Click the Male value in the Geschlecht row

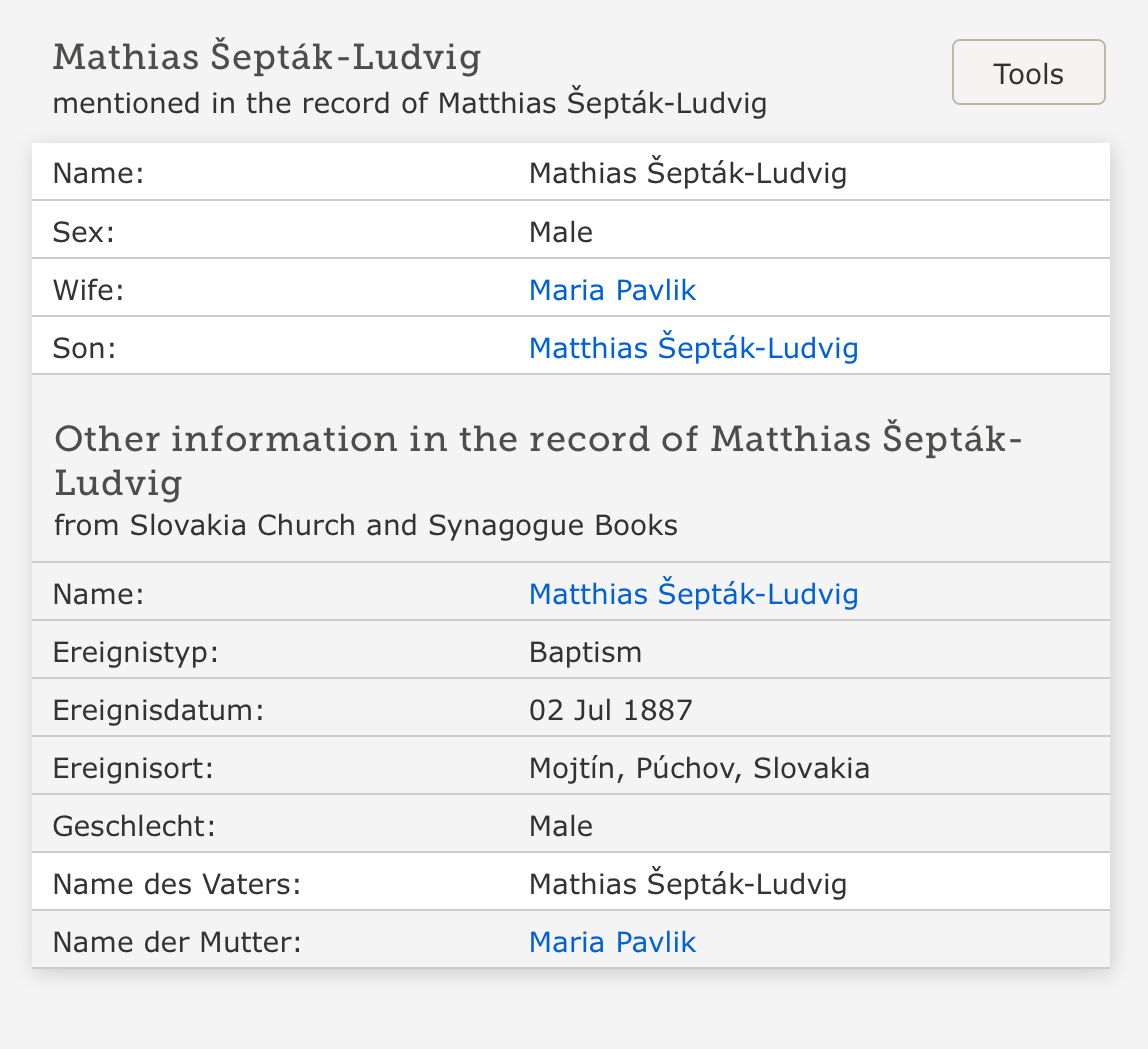pos(560,826)
